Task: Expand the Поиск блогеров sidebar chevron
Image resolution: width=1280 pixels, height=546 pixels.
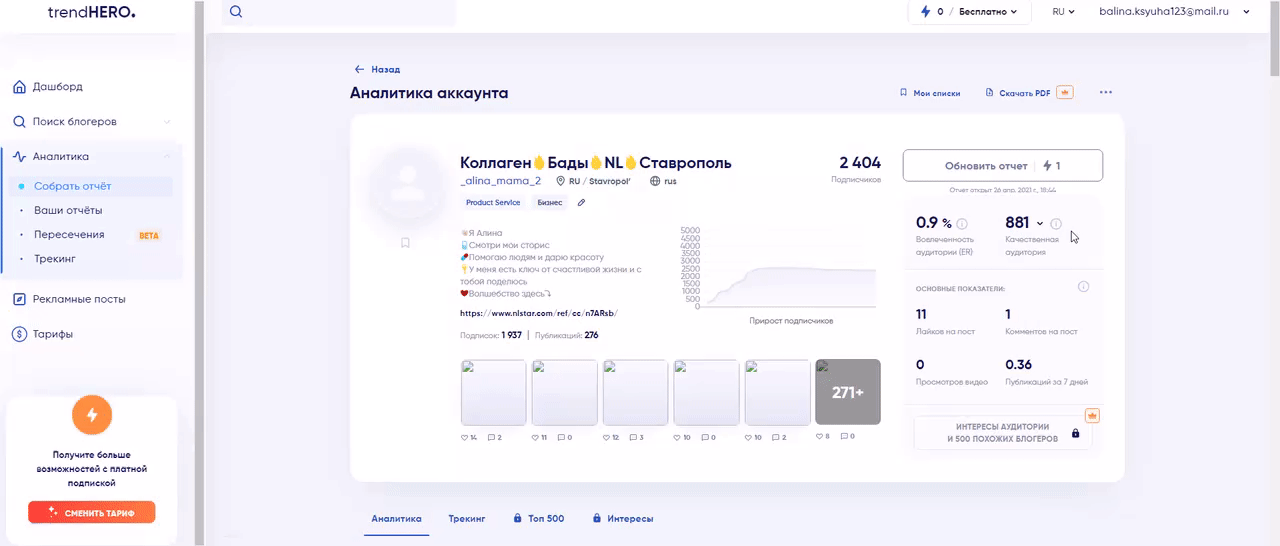Action: pyautogui.click(x=166, y=122)
